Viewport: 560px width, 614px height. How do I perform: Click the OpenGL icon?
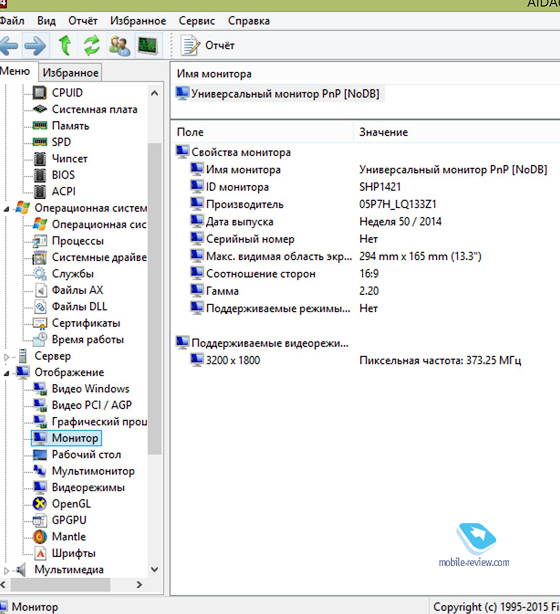pos(40,504)
